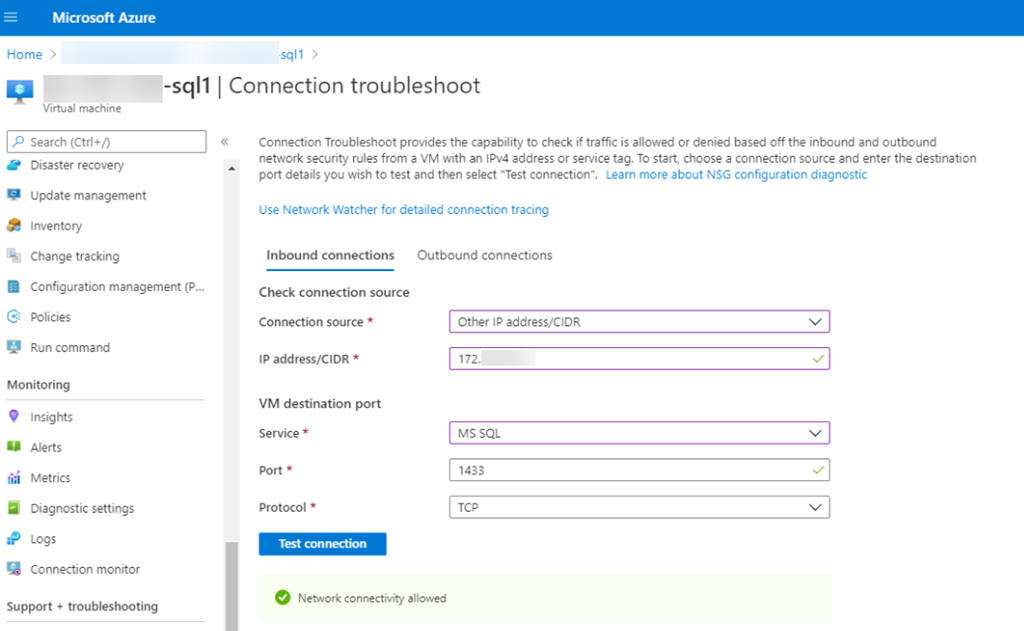
Task: Open the Service dropdown showing MS SQL
Action: coord(639,433)
